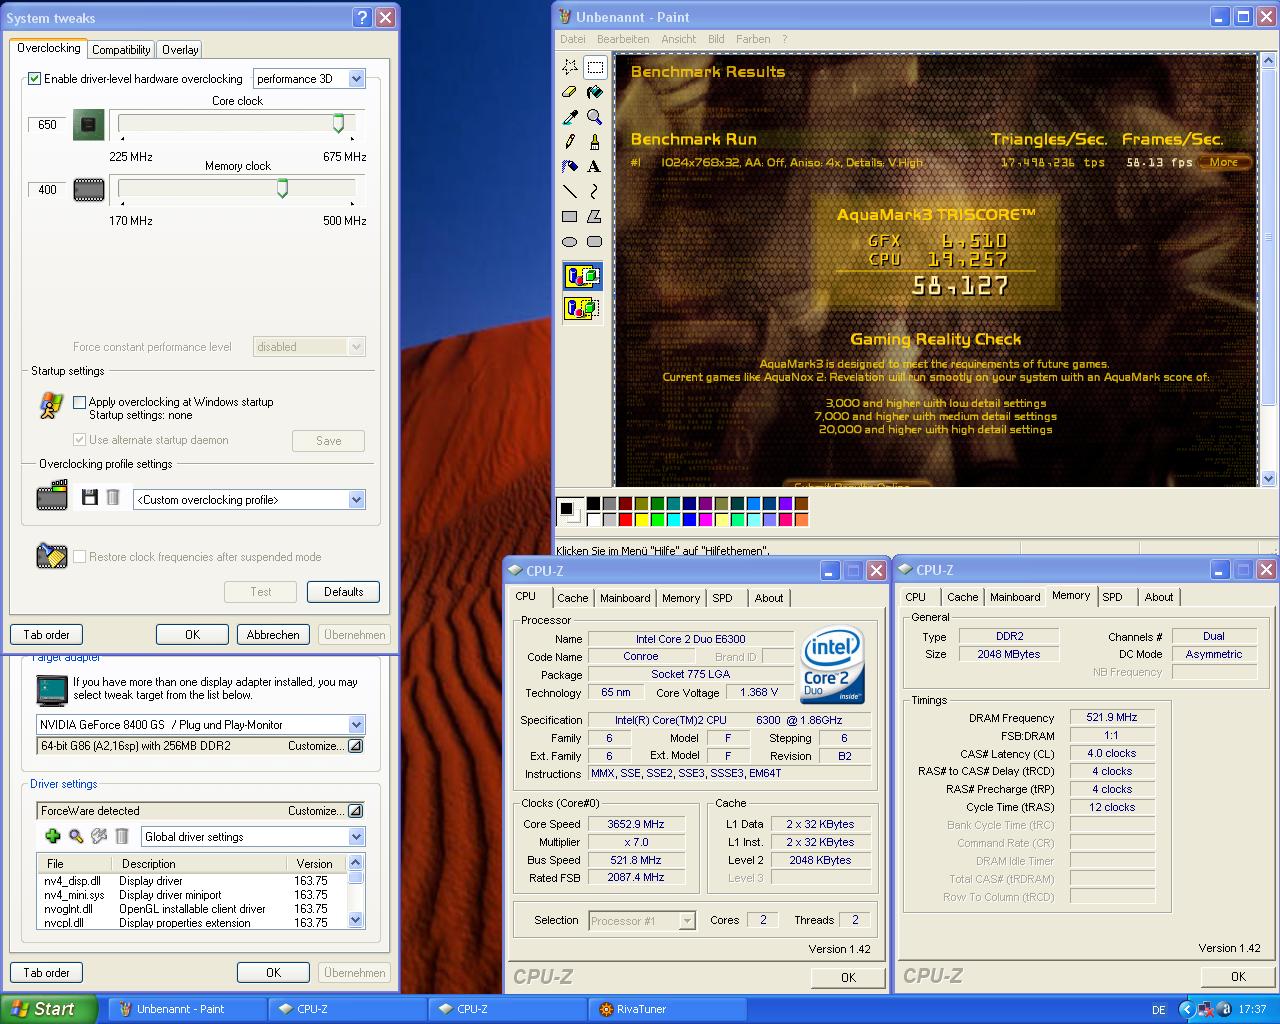Open the Cache tab in CPU-Z CPU window
The image size is (1280, 1024).
(573, 598)
